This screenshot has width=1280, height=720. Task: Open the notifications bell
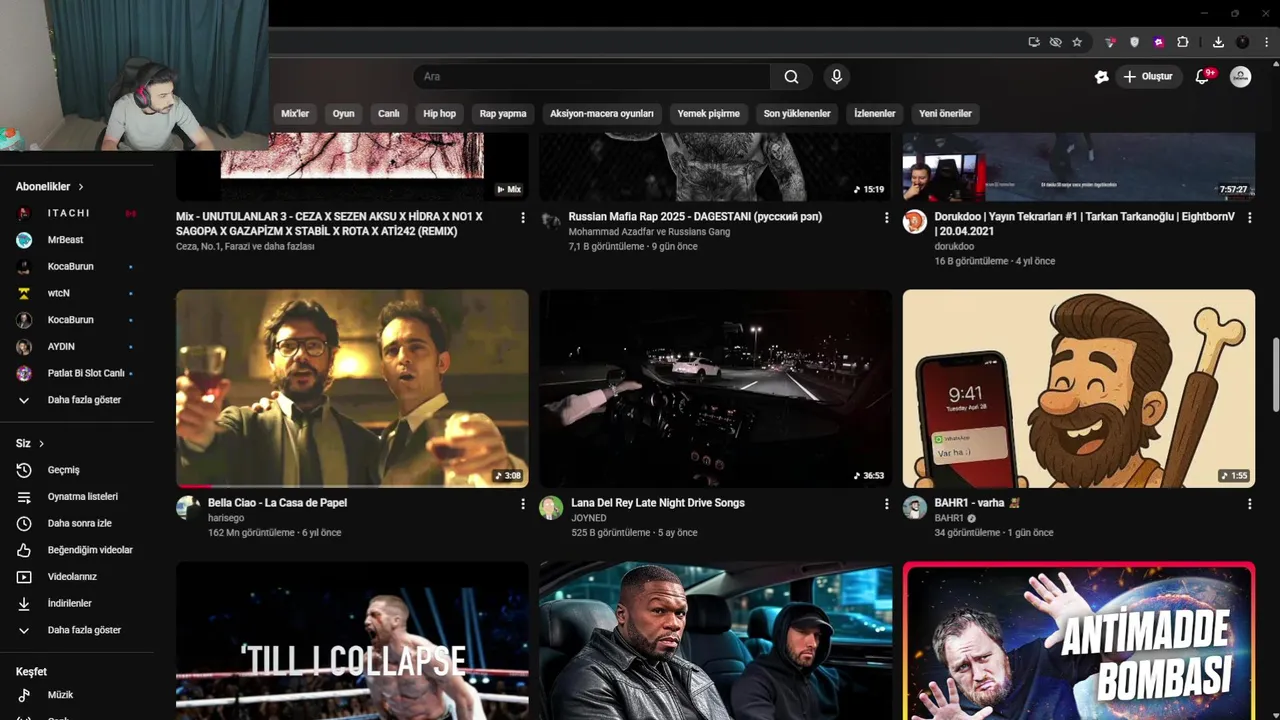click(1203, 77)
